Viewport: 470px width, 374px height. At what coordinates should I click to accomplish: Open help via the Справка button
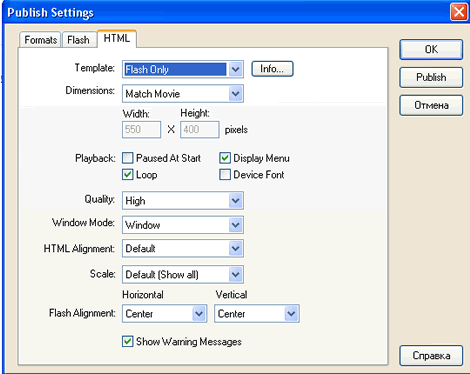pyautogui.click(x=431, y=355)
